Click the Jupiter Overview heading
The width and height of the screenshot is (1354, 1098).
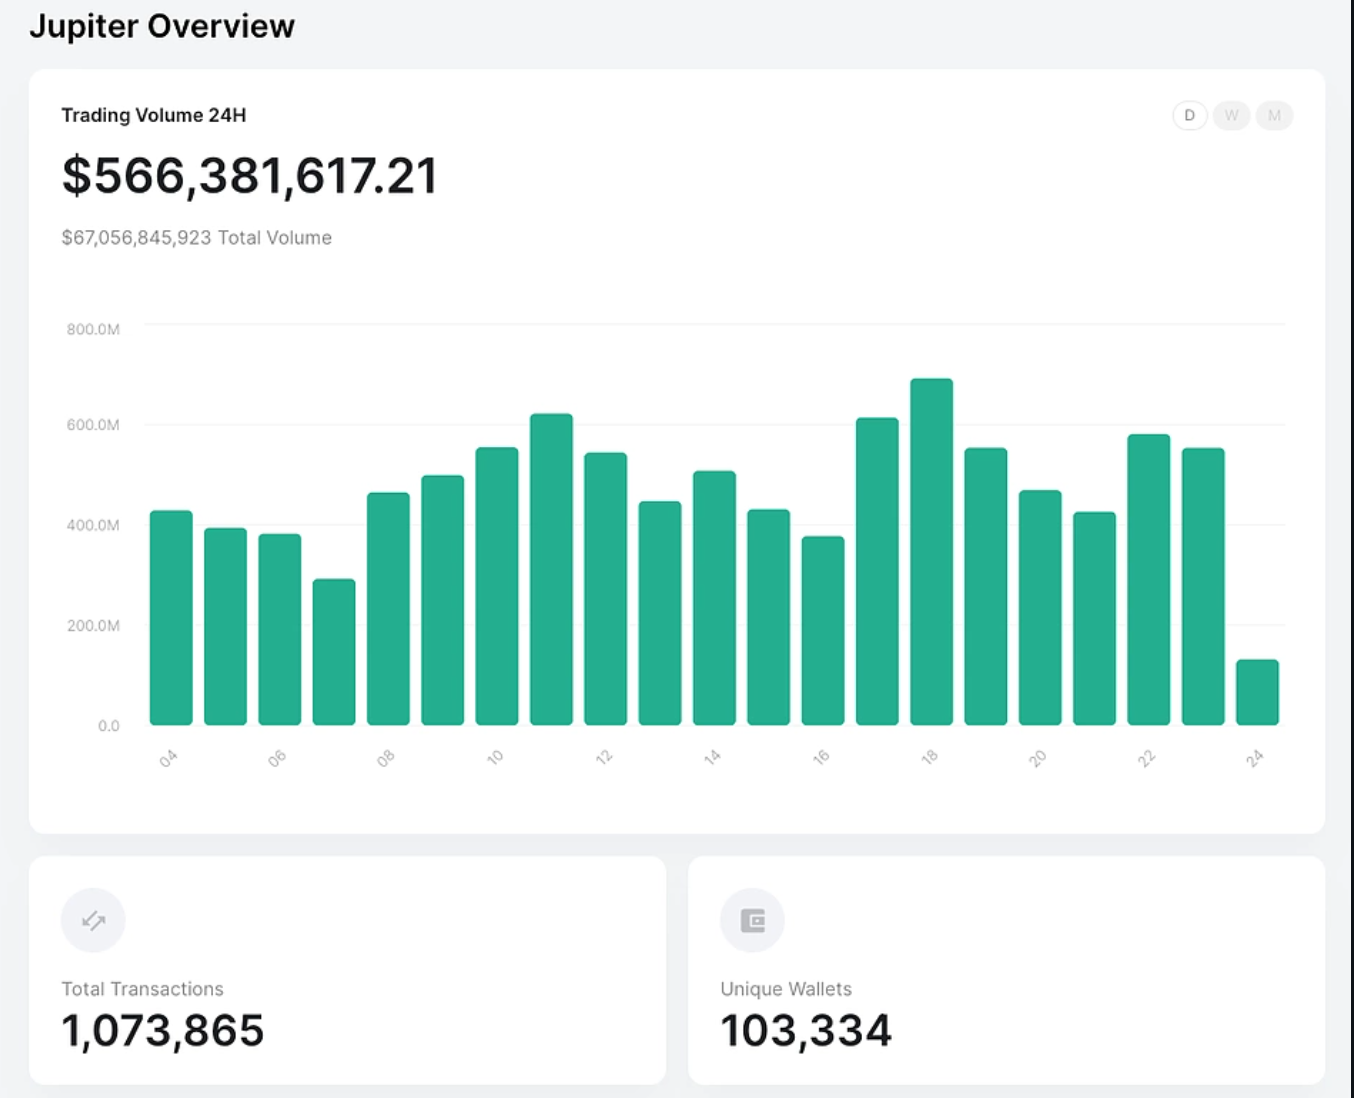coord(162,26)
